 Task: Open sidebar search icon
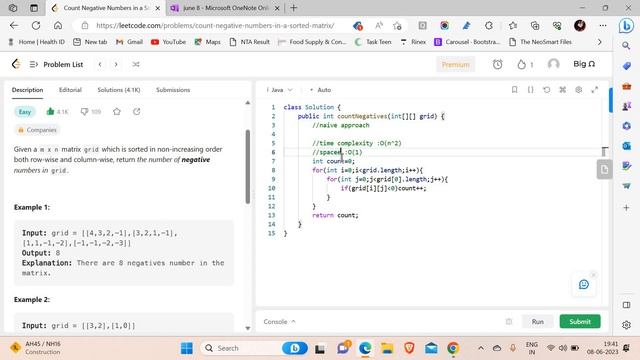point(626,46)
